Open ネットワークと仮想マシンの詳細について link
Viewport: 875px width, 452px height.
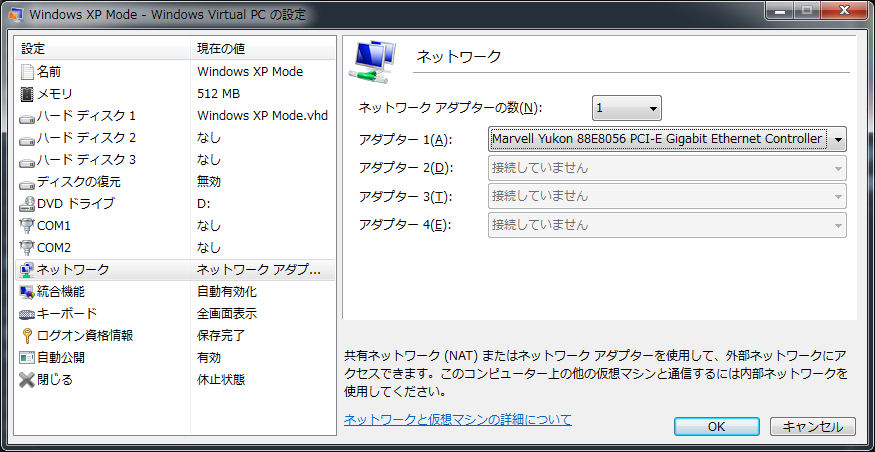457,420
